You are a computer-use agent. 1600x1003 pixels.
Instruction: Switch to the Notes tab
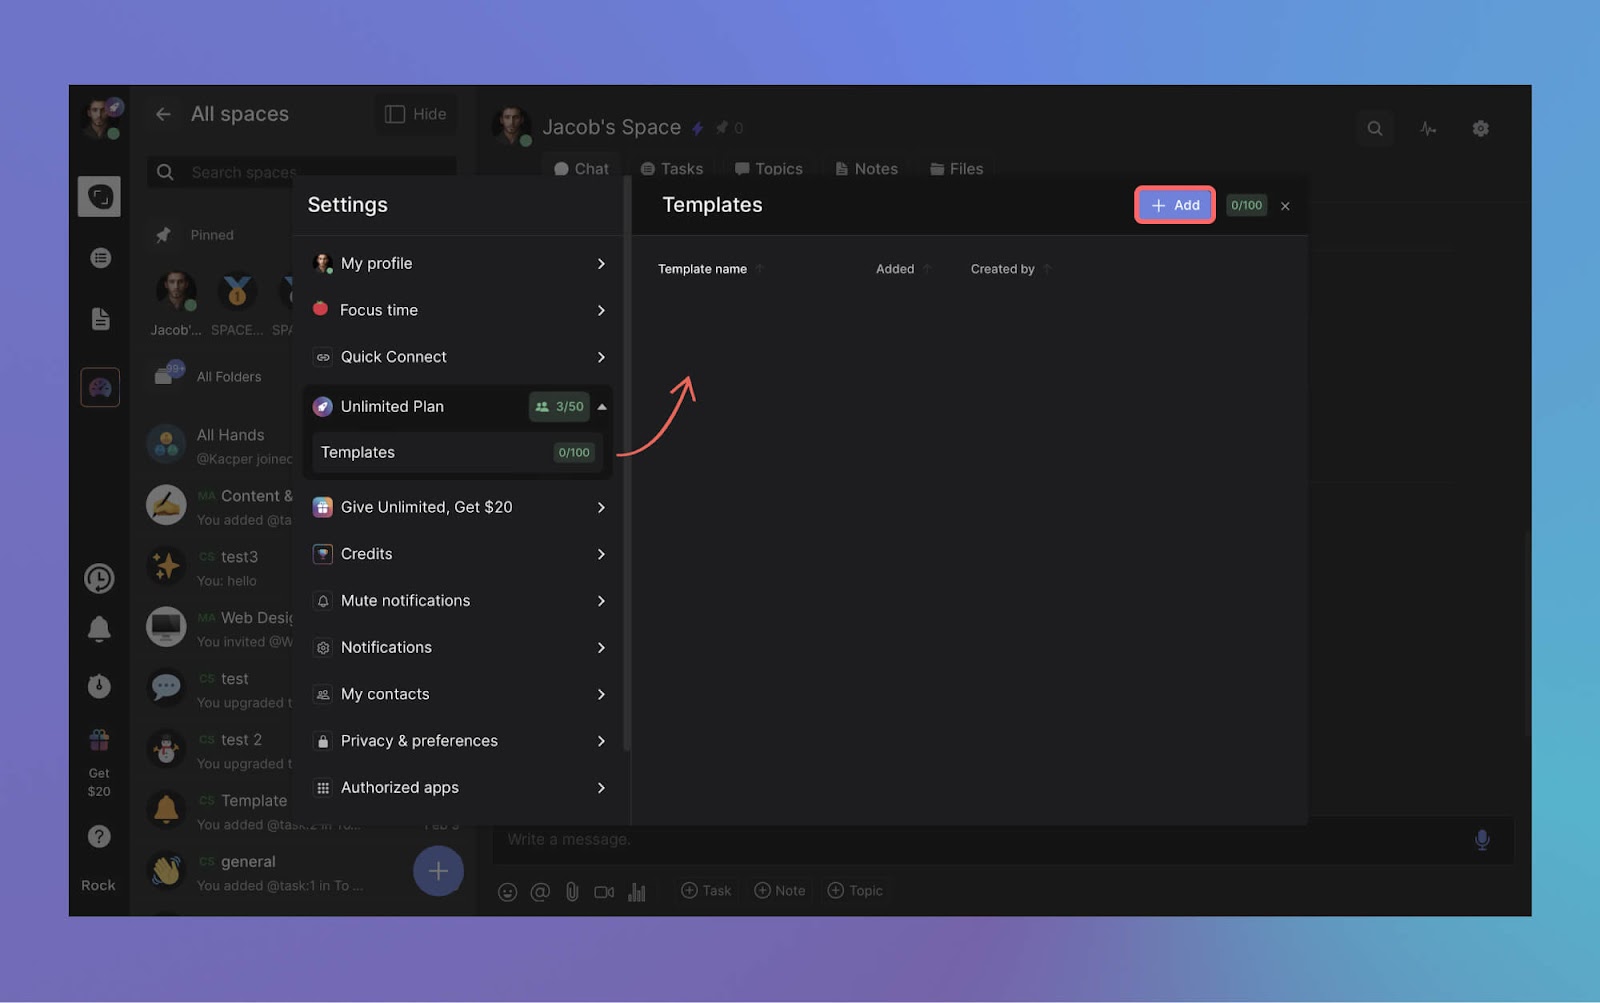pyautogui.click(x=867, y=169)
